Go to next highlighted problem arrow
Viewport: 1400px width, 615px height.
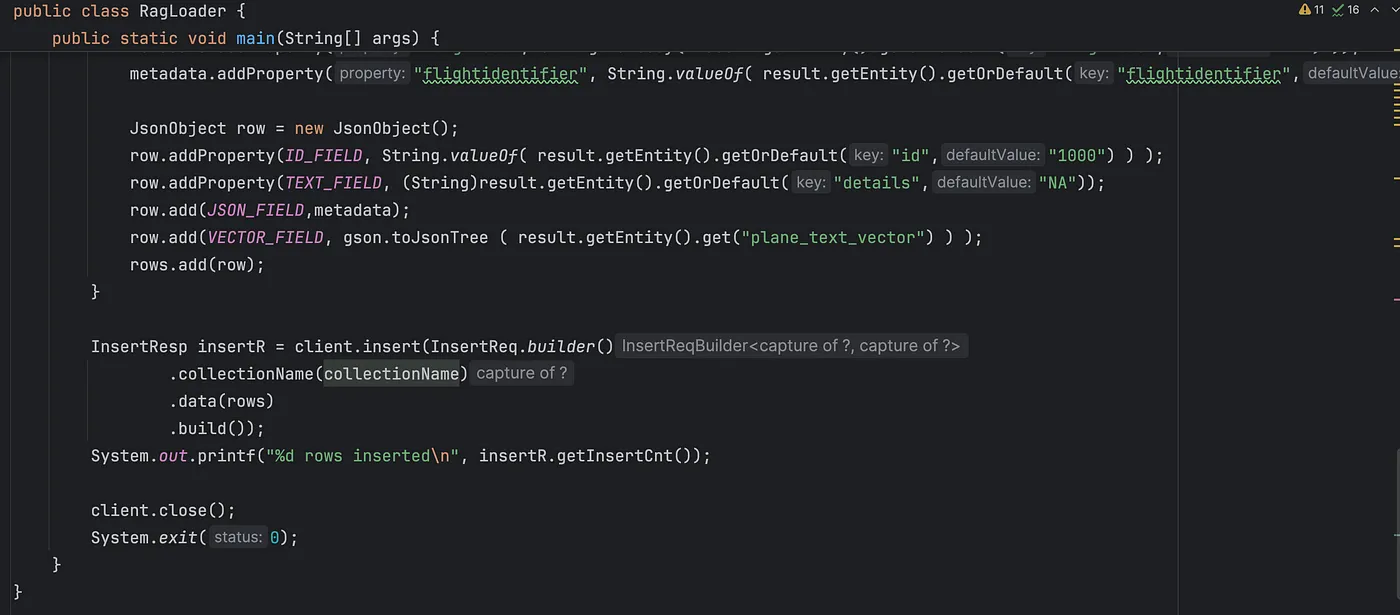pos(1393,10)
